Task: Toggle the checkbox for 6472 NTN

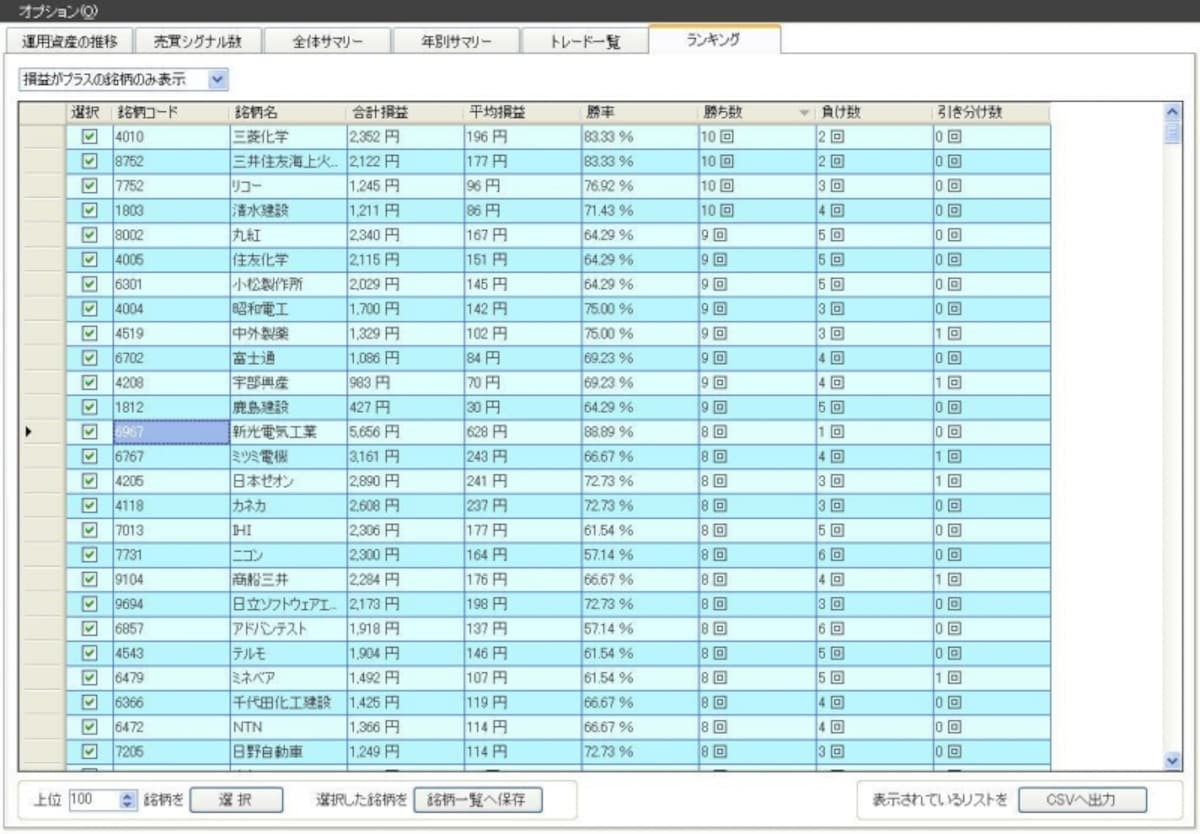Action: [90, 726]
